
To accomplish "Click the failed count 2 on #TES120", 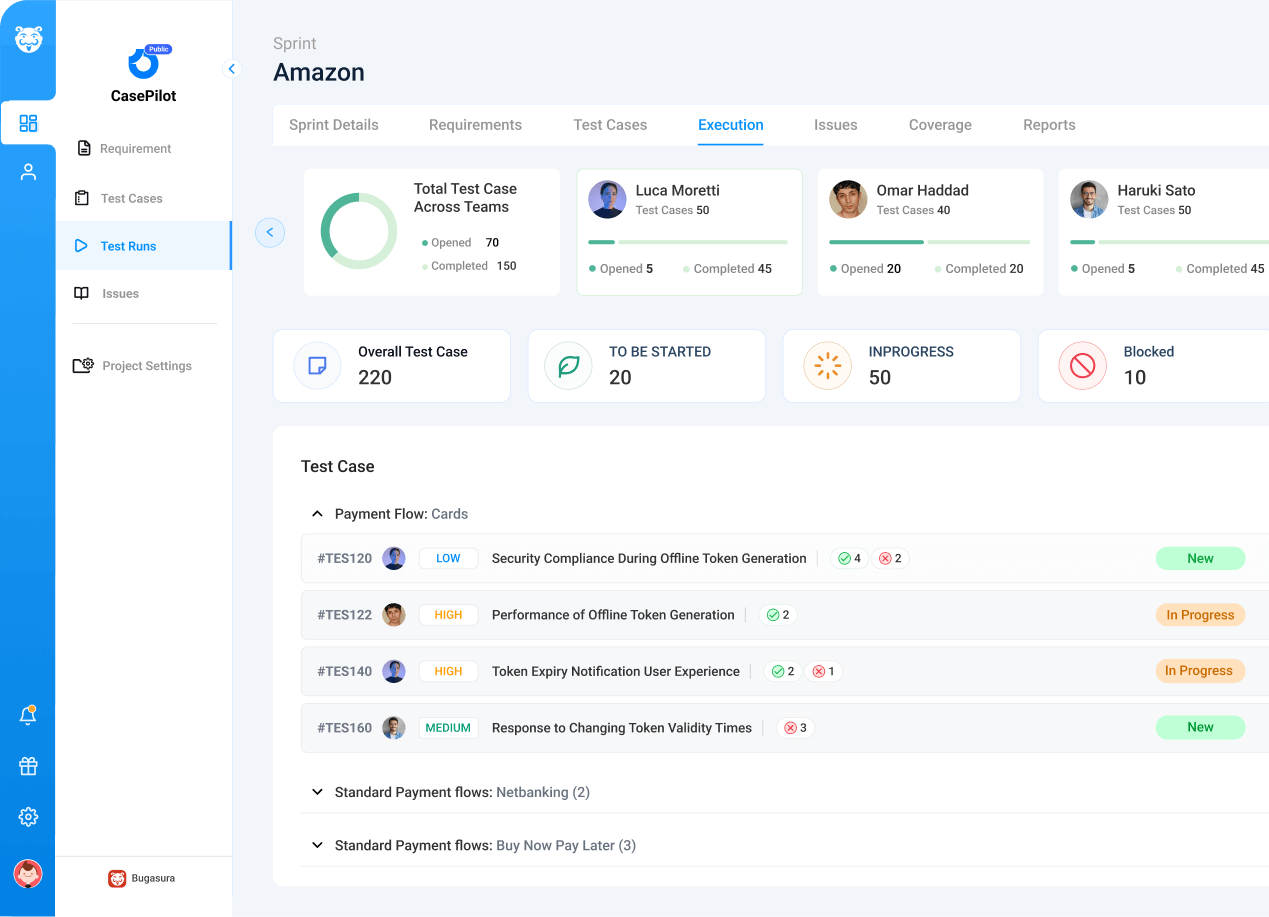I will [x=890, y=558].
